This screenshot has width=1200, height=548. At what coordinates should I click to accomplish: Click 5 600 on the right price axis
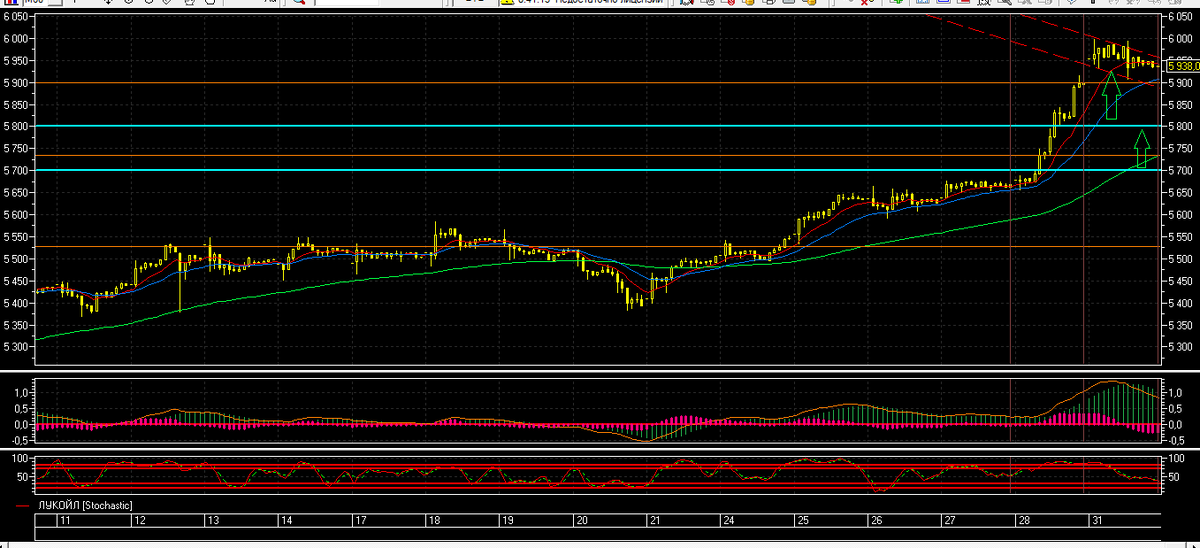click(x=1180, y=215)
